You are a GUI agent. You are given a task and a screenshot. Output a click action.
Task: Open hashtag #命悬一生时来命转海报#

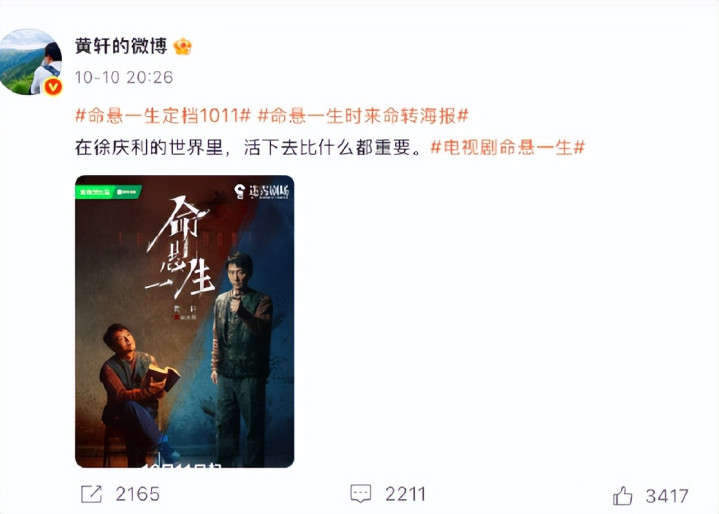click(x=363, y=116)
